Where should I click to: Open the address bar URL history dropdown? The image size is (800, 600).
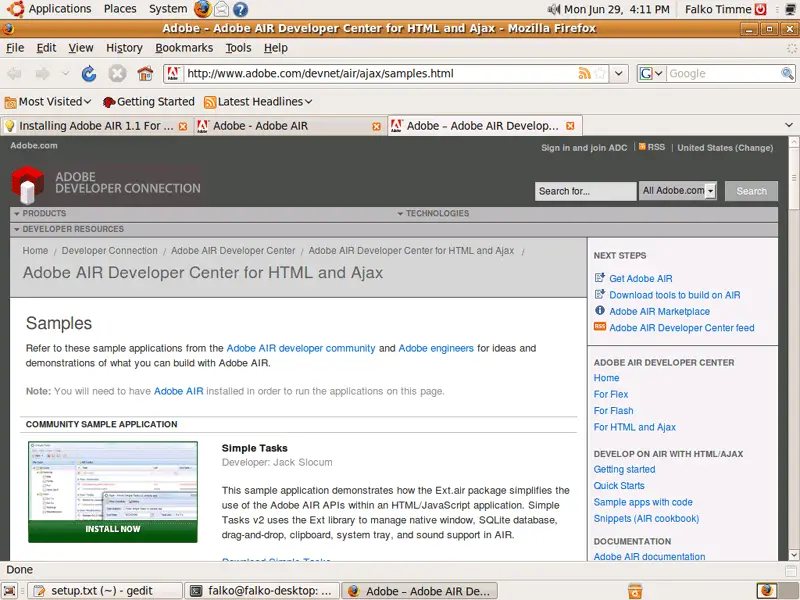618,73
